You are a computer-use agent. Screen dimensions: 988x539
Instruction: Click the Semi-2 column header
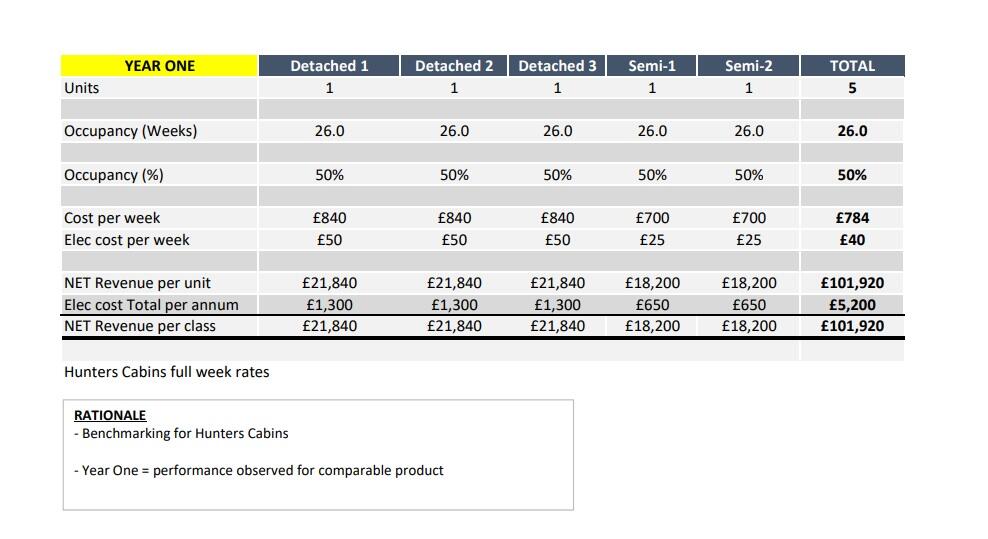[x=748, y=66]
